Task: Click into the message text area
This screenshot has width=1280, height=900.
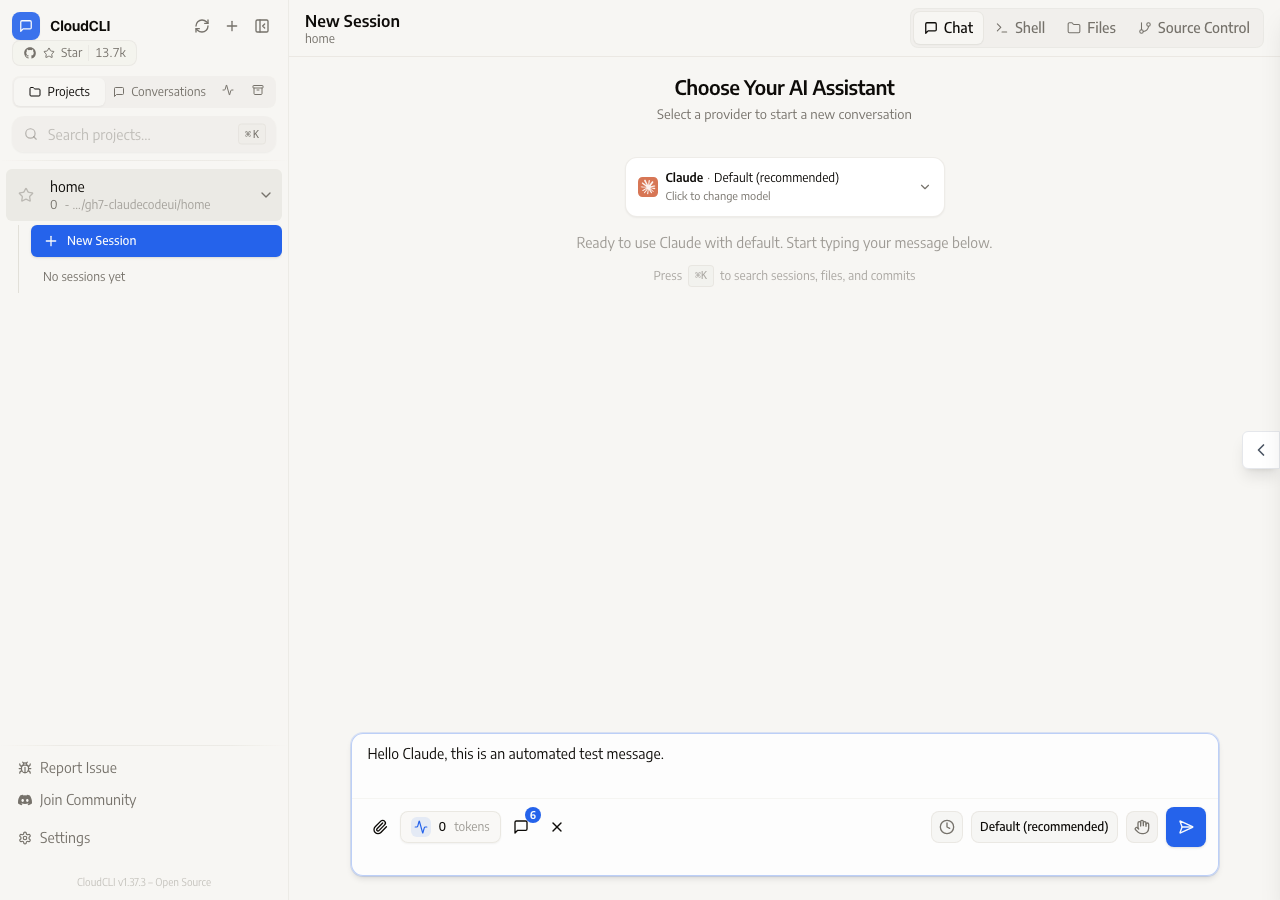Action: (x=785, y=766)
